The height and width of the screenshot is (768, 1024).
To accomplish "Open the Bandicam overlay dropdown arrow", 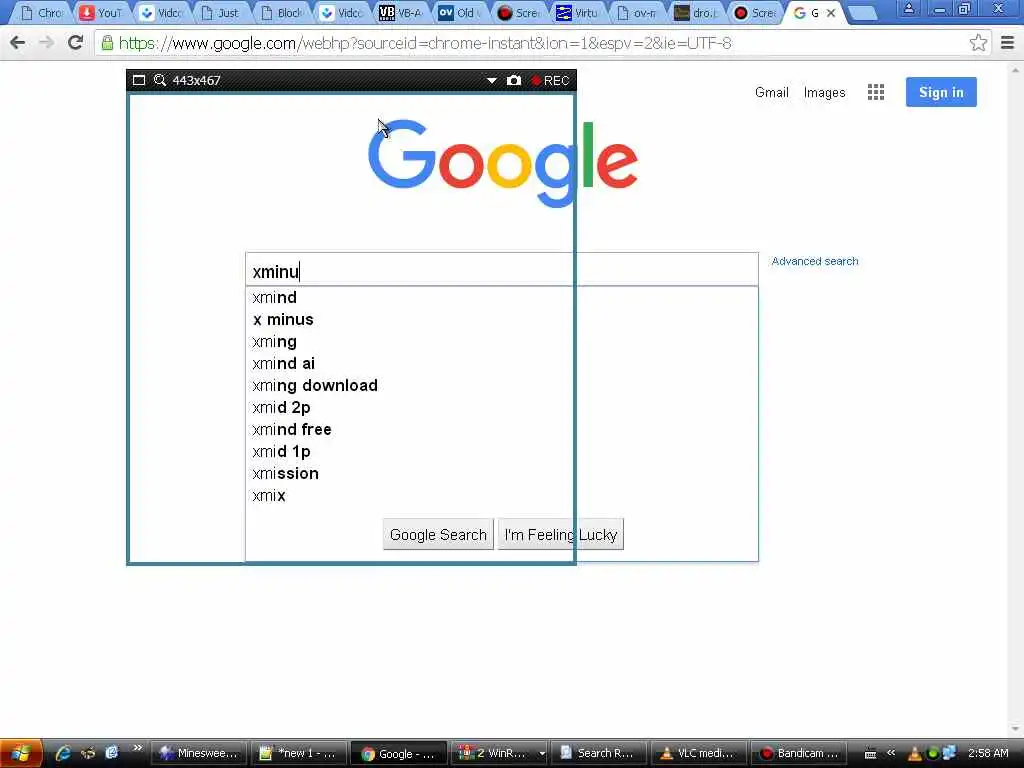I will click(x=492, y=81).
